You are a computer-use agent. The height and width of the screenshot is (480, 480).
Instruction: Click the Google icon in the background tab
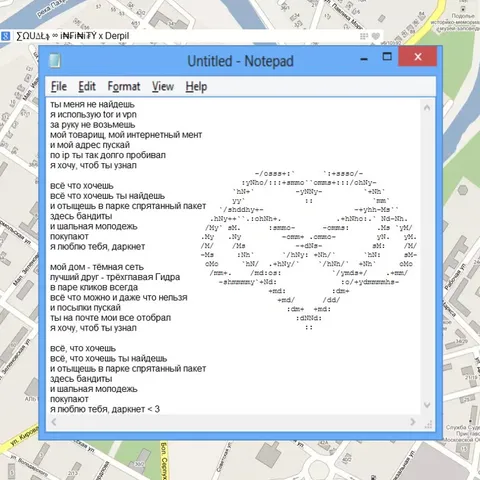pyautogui.click(x=6, y=36)
